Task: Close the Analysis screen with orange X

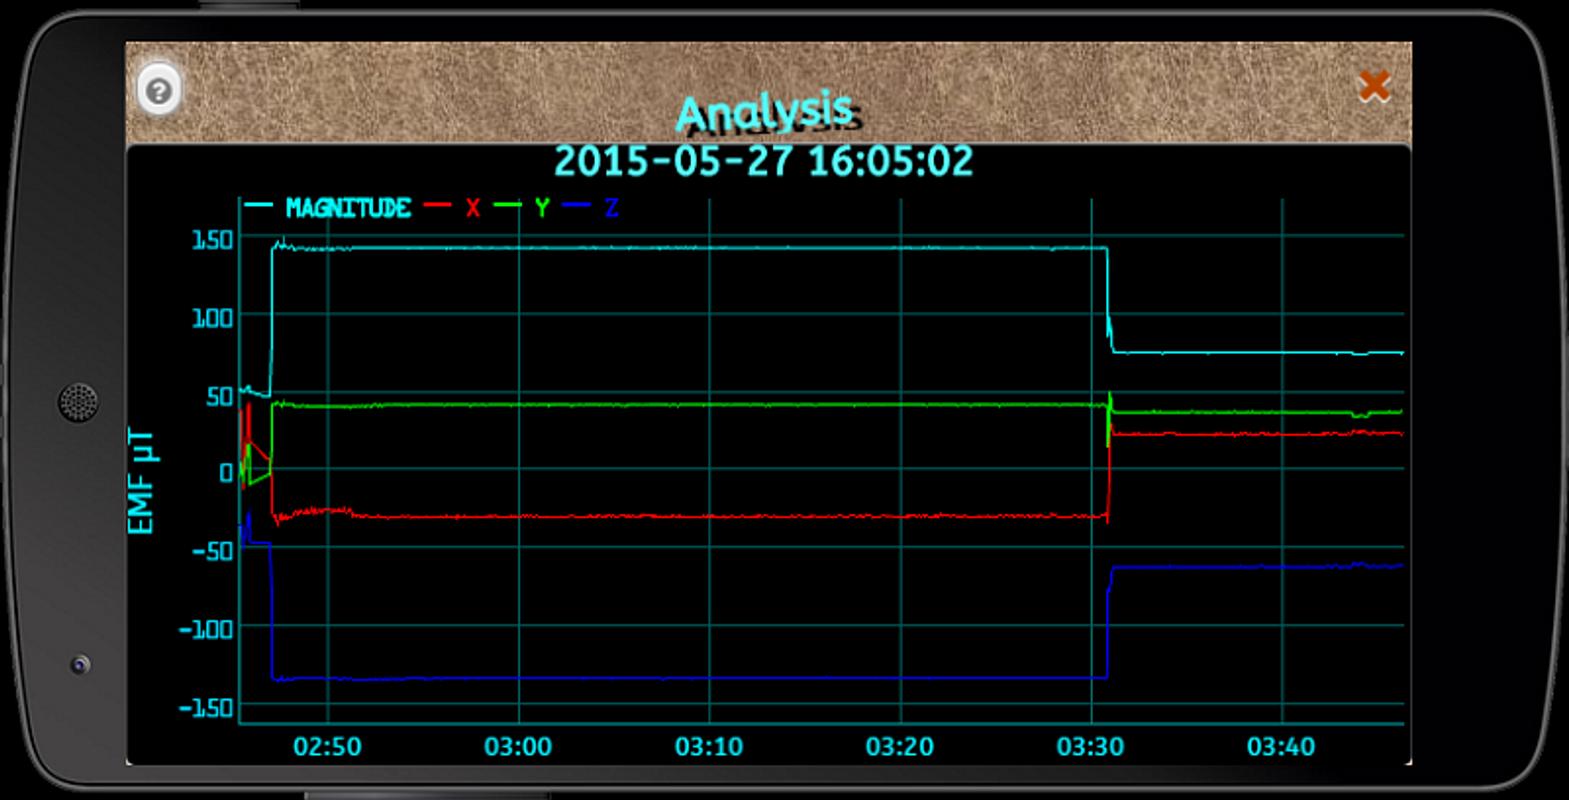Action: tap(1374, 86)
